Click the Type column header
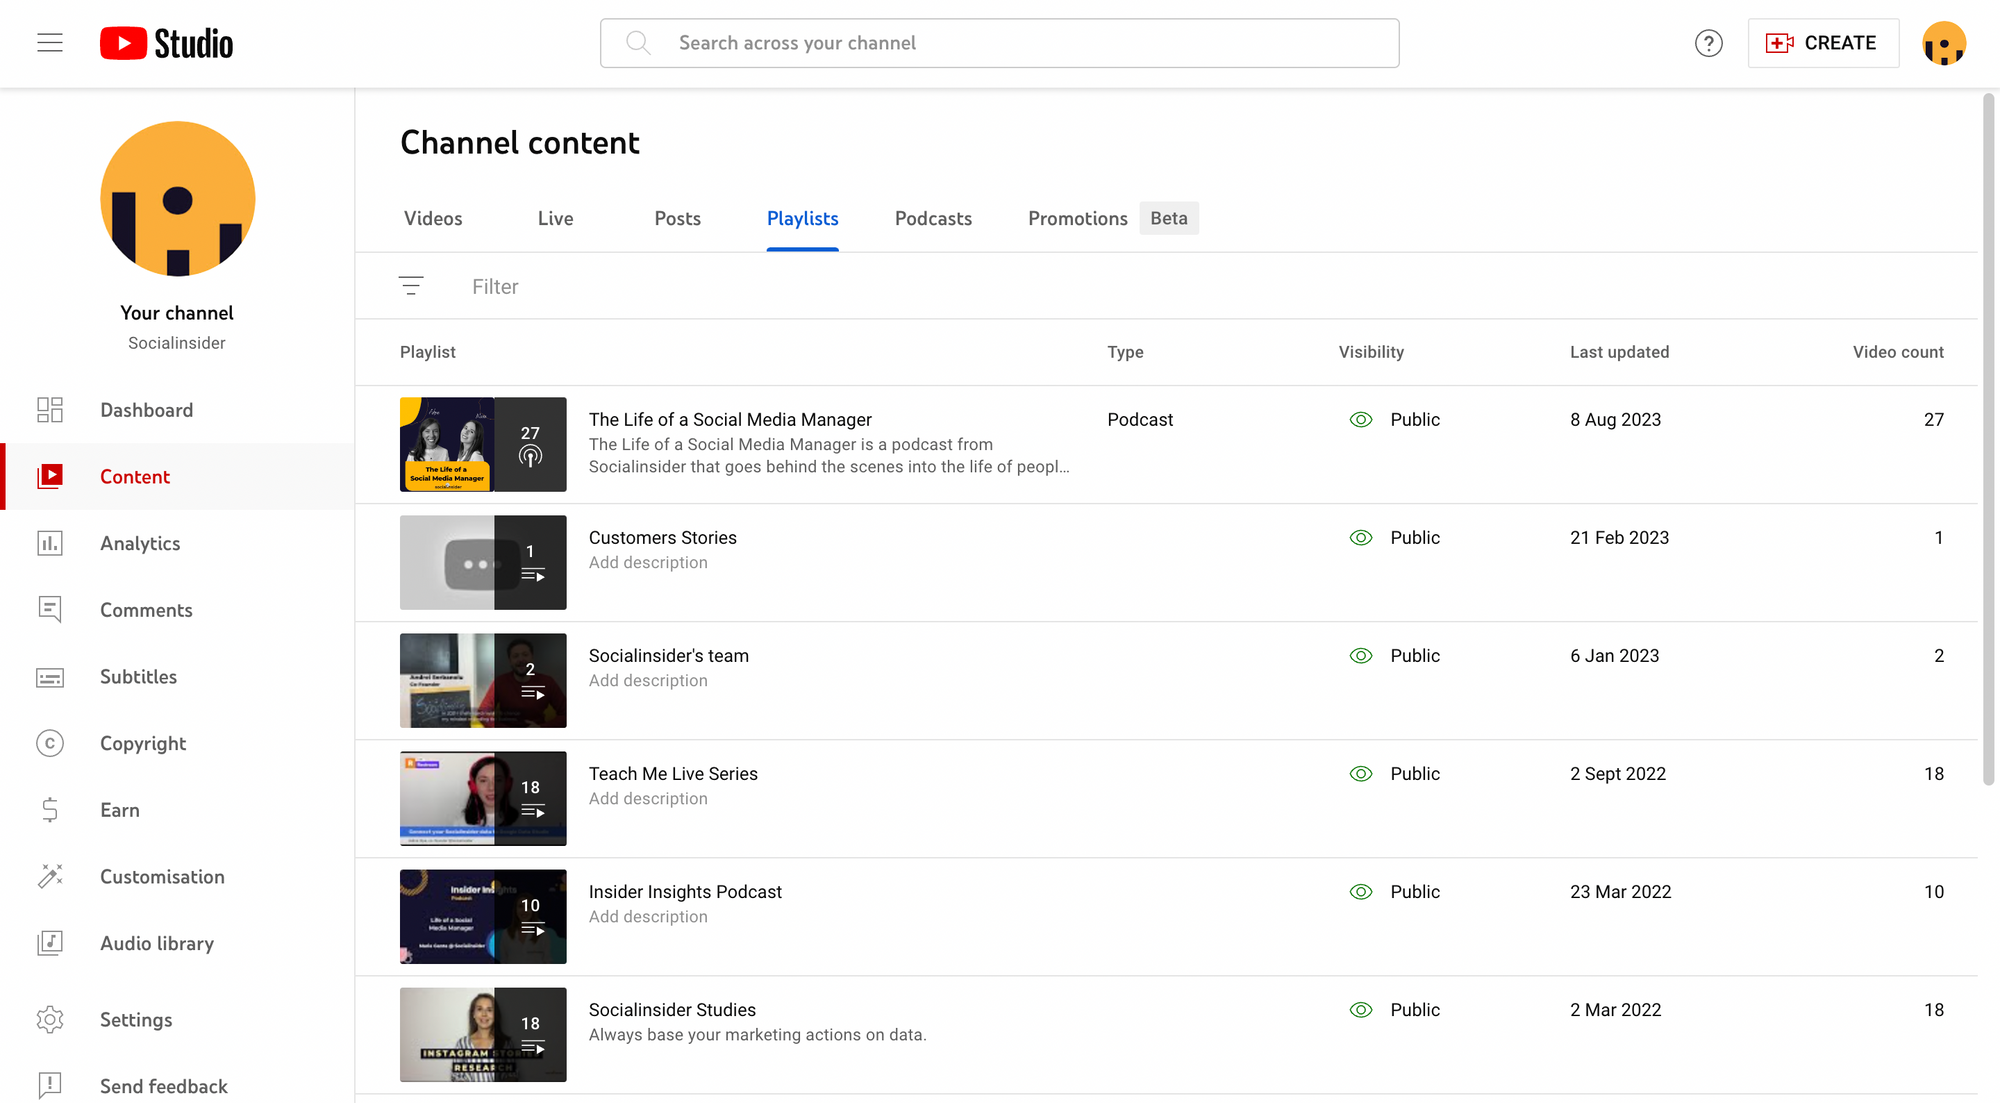Viewport: 2000px width, 1103px height. click(x=1125, y=352)
